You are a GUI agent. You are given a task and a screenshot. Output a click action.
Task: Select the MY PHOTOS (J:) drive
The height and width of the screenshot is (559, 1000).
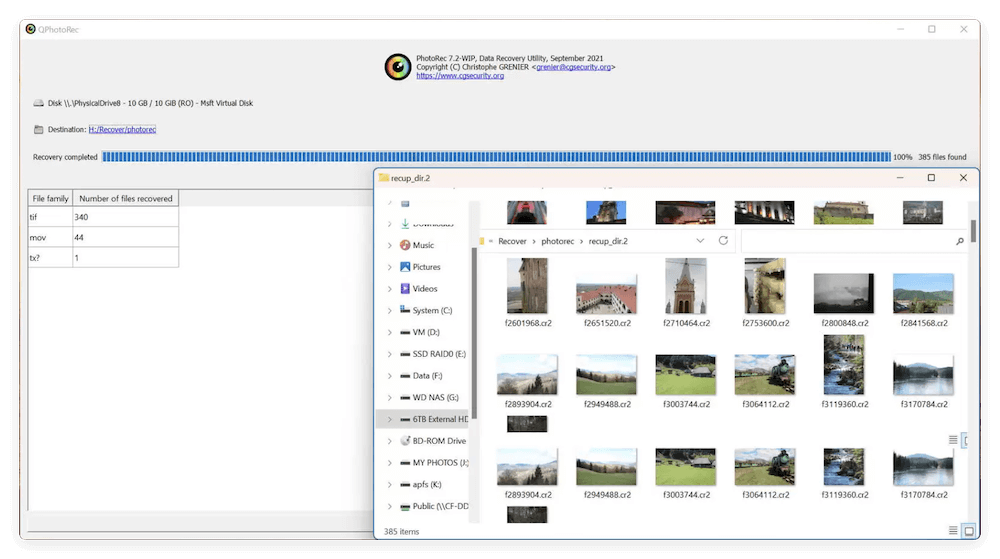pos(434,463)
